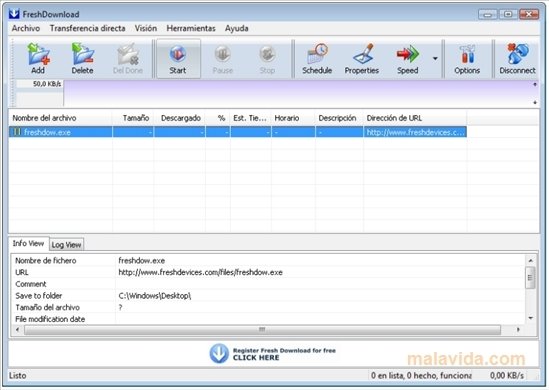Open the Herramientas menu
549x390 pixels.
pos(191,28)
